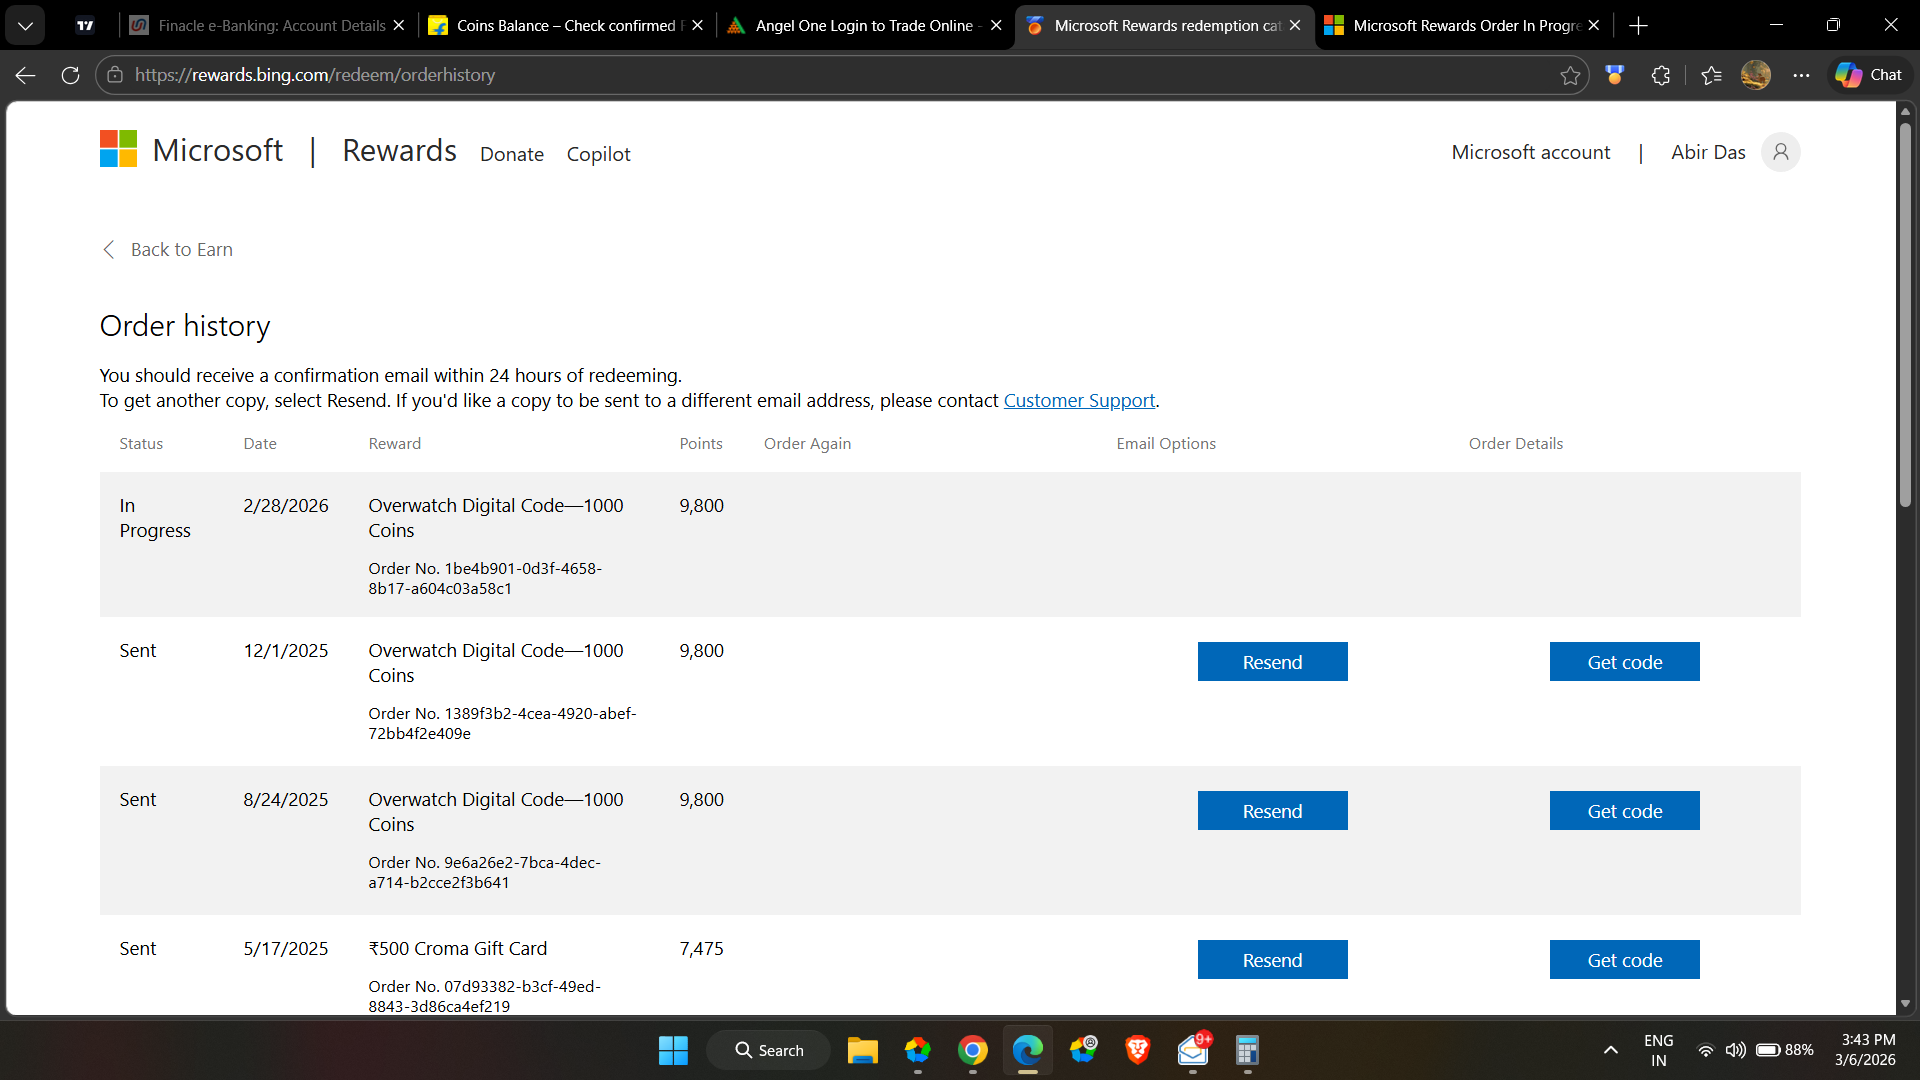
Task: Open Copilot Chat sidebar
Action: 1869,75
